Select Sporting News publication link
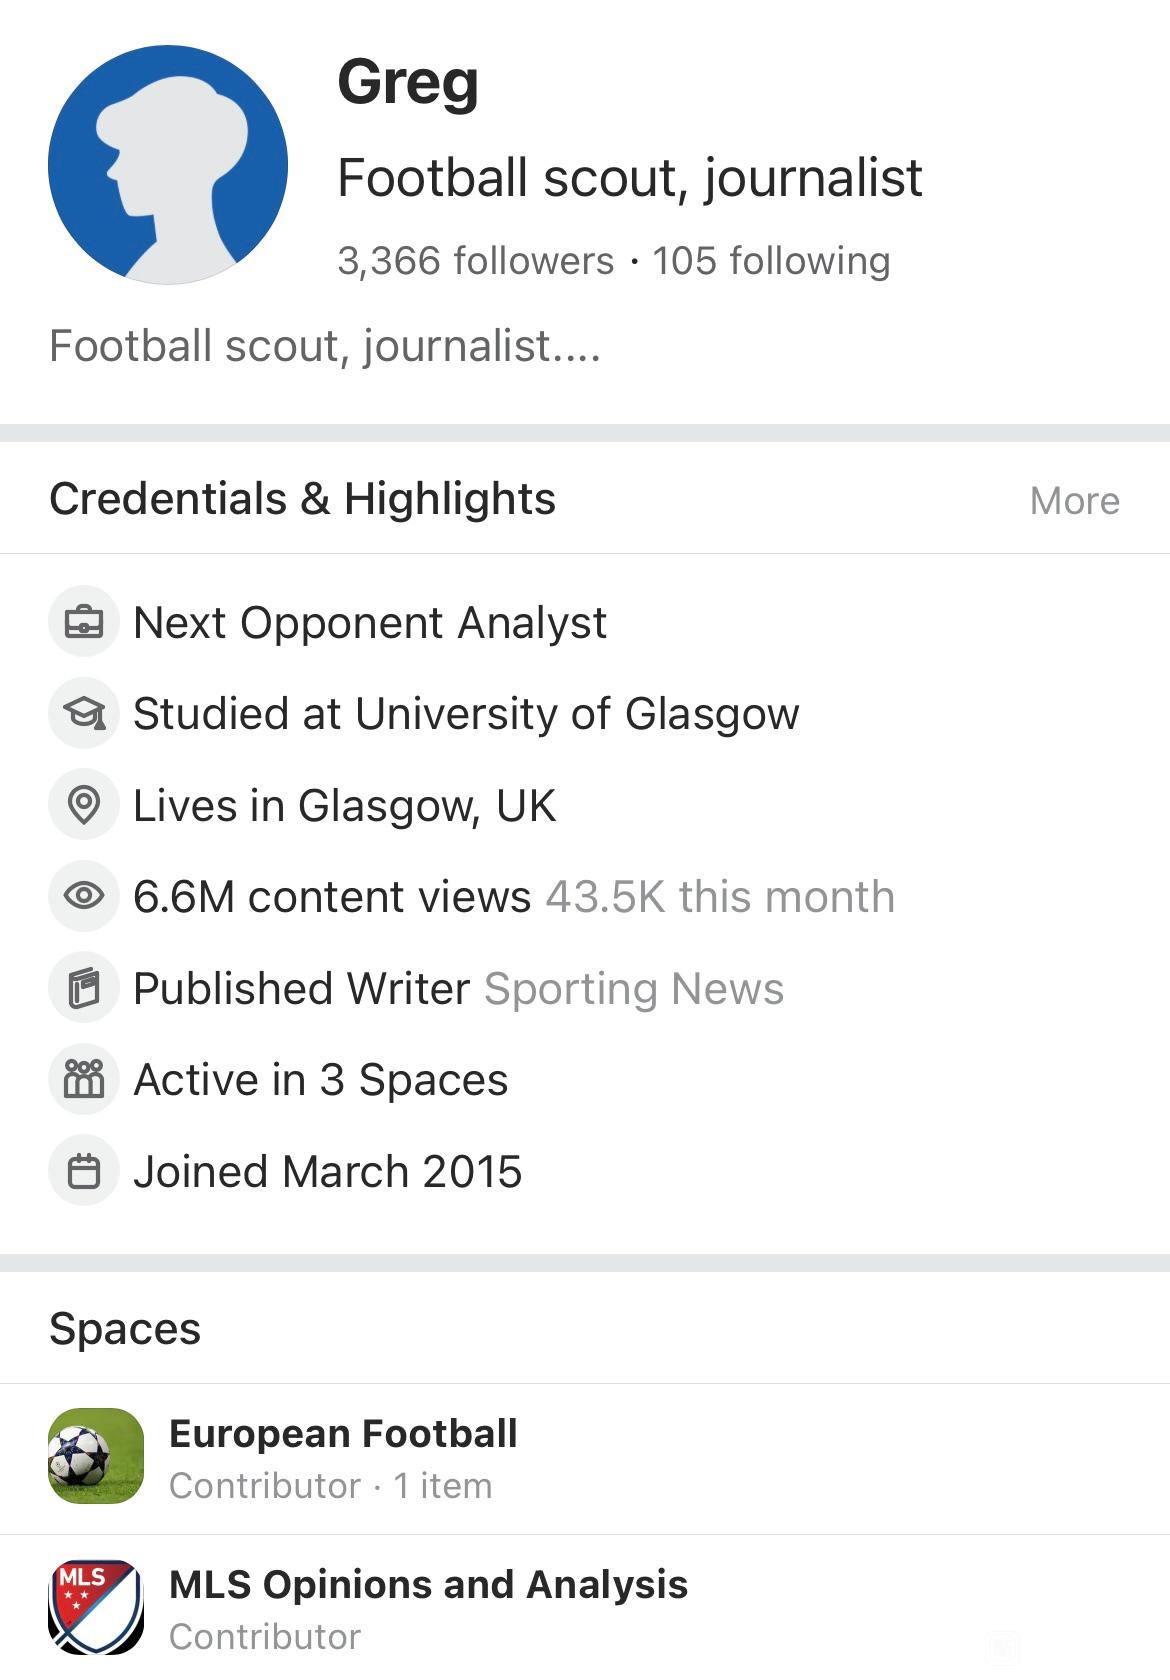Image resolution: width=1170 pixels, height=1680 pixels. tap(634, 989)
